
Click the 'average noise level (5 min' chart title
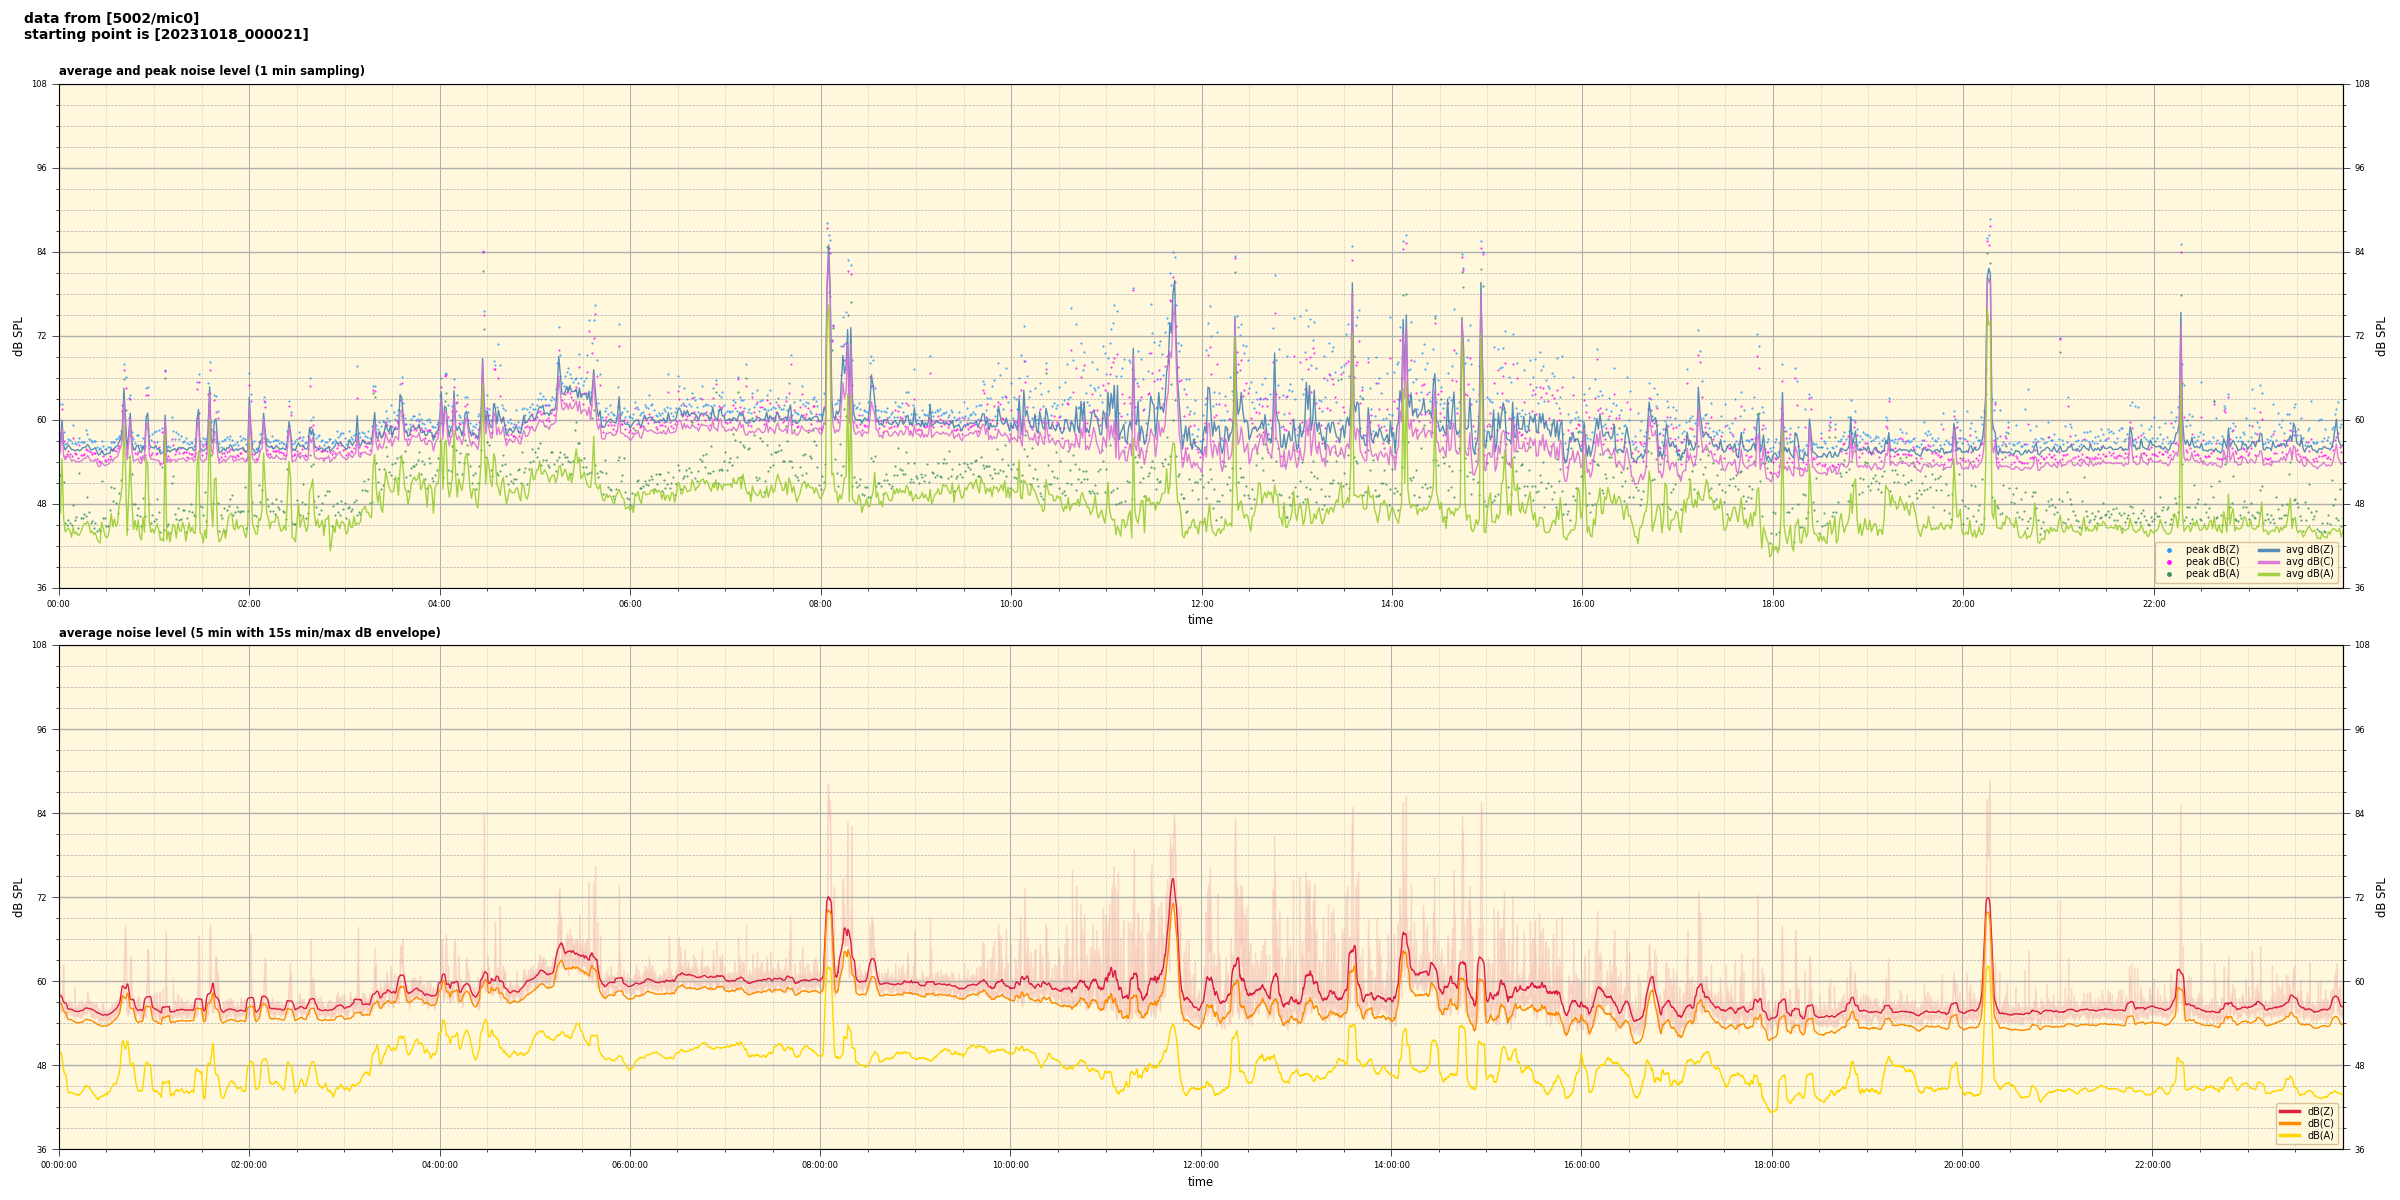pyautogui.click(x=249, y=633)
